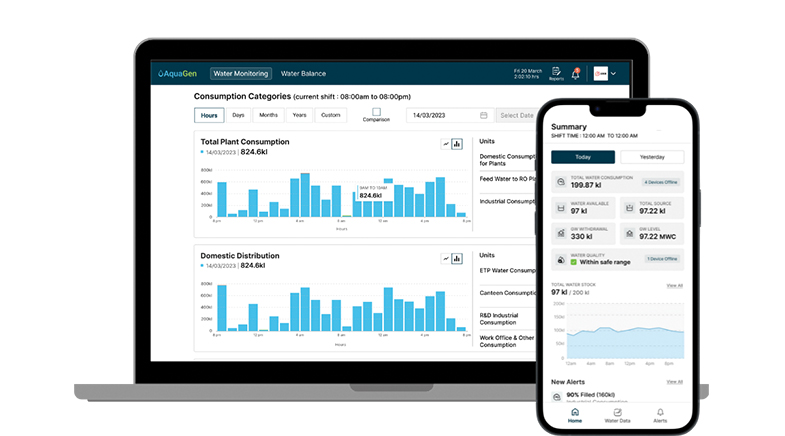Enable the Comparison checkbox
Image resolution: width=785 pixels, height=436 pixels.
376,112
